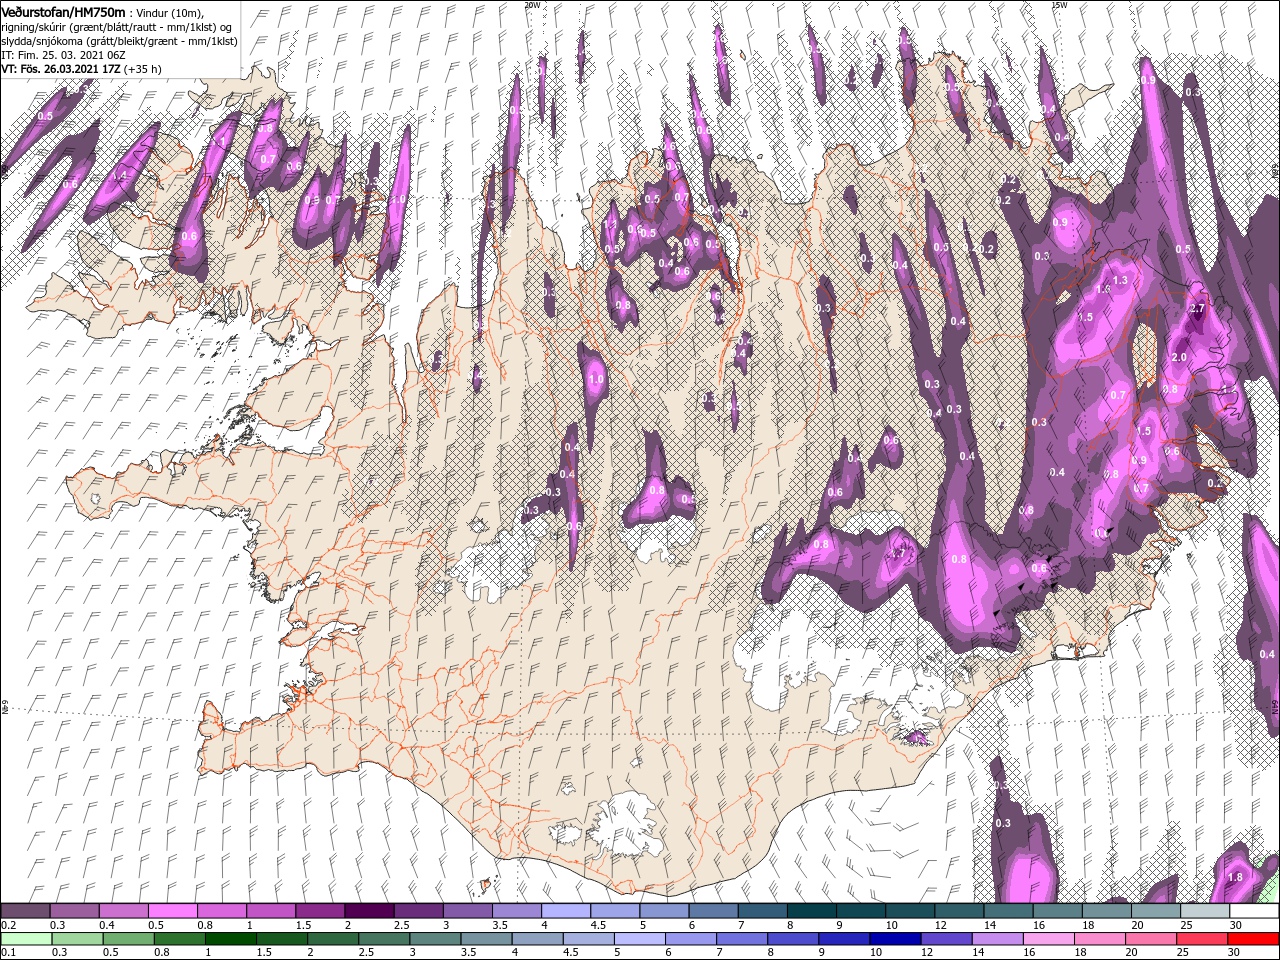Click the '30' label in the bottom legend row
This screenshot has width=1280, height=960.
pyautogui.click(x=1236, y=953)
